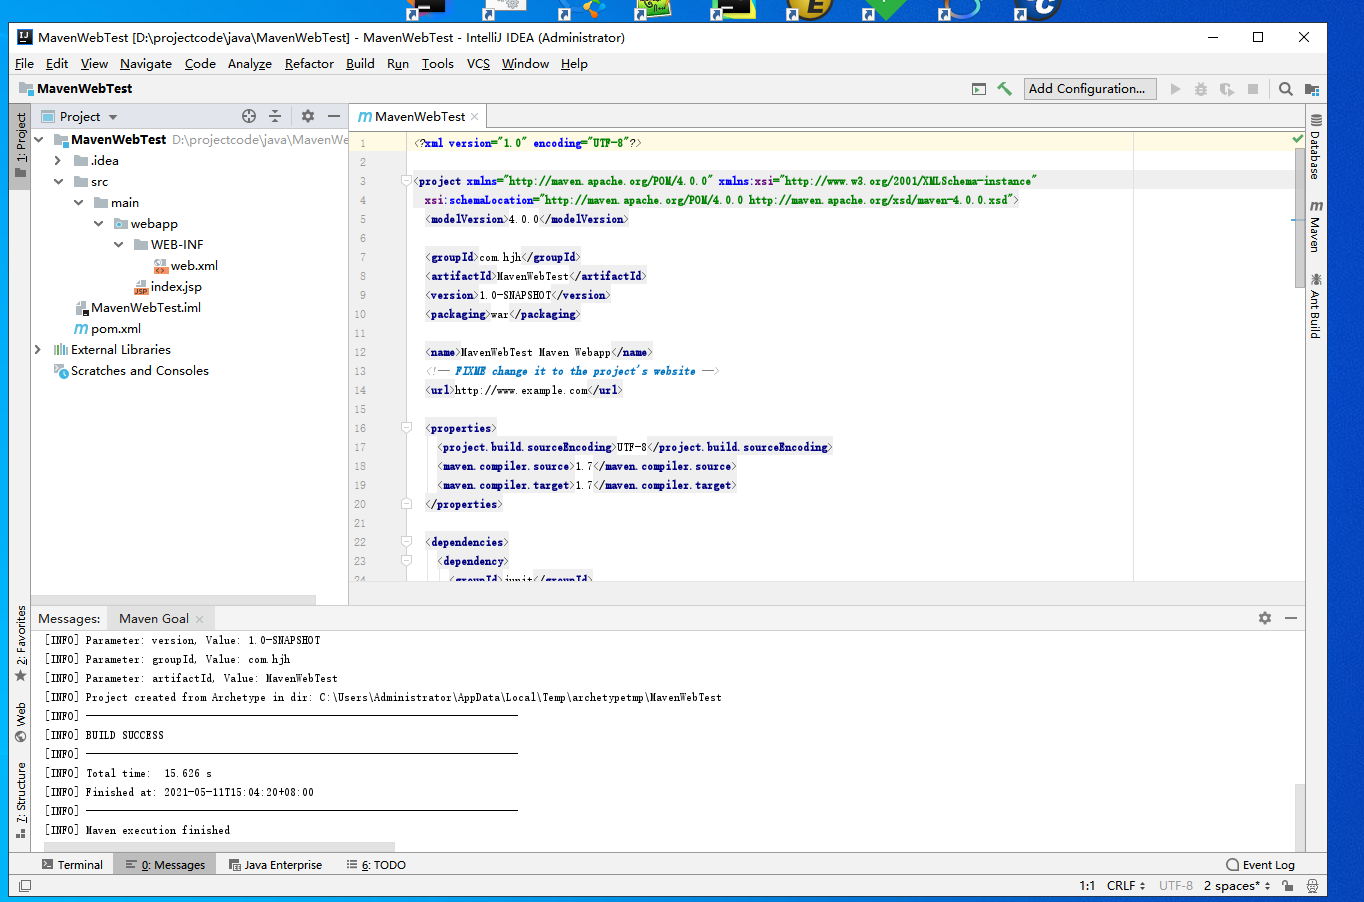Open the Tools menu
The image size is (1364, 902).
tap(438, 64)
